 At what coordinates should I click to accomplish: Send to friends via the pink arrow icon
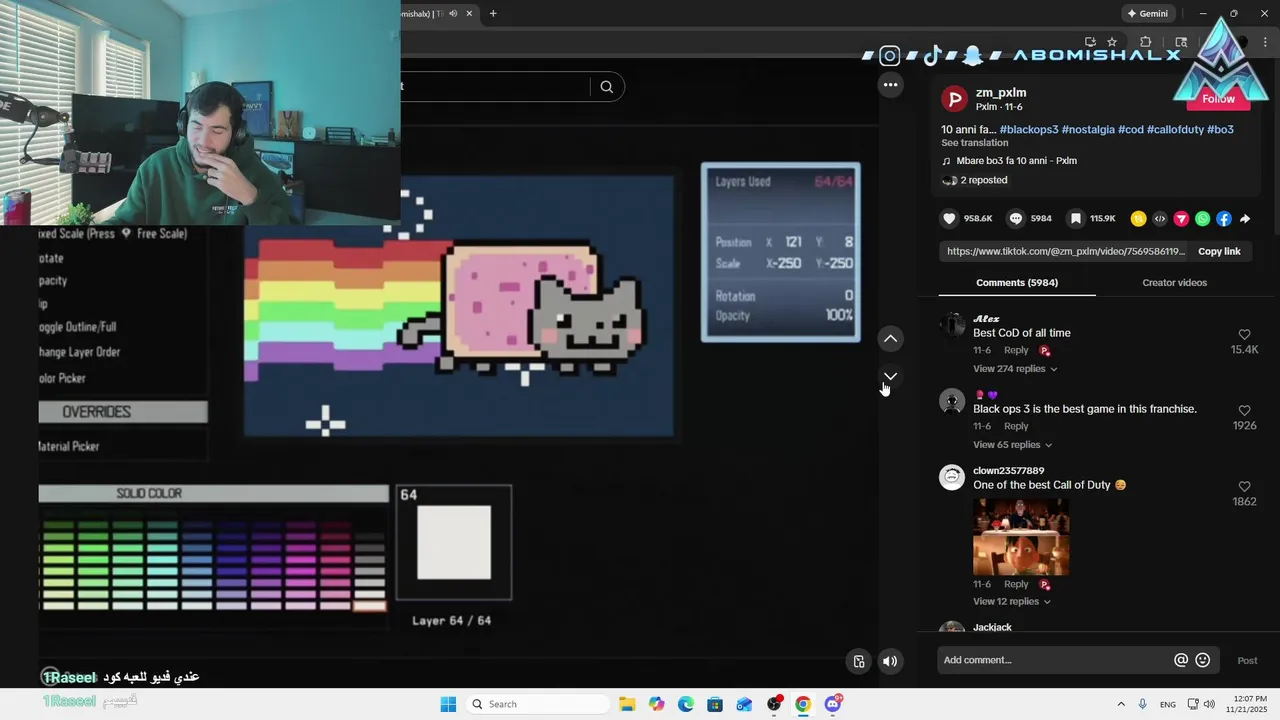1181,219
